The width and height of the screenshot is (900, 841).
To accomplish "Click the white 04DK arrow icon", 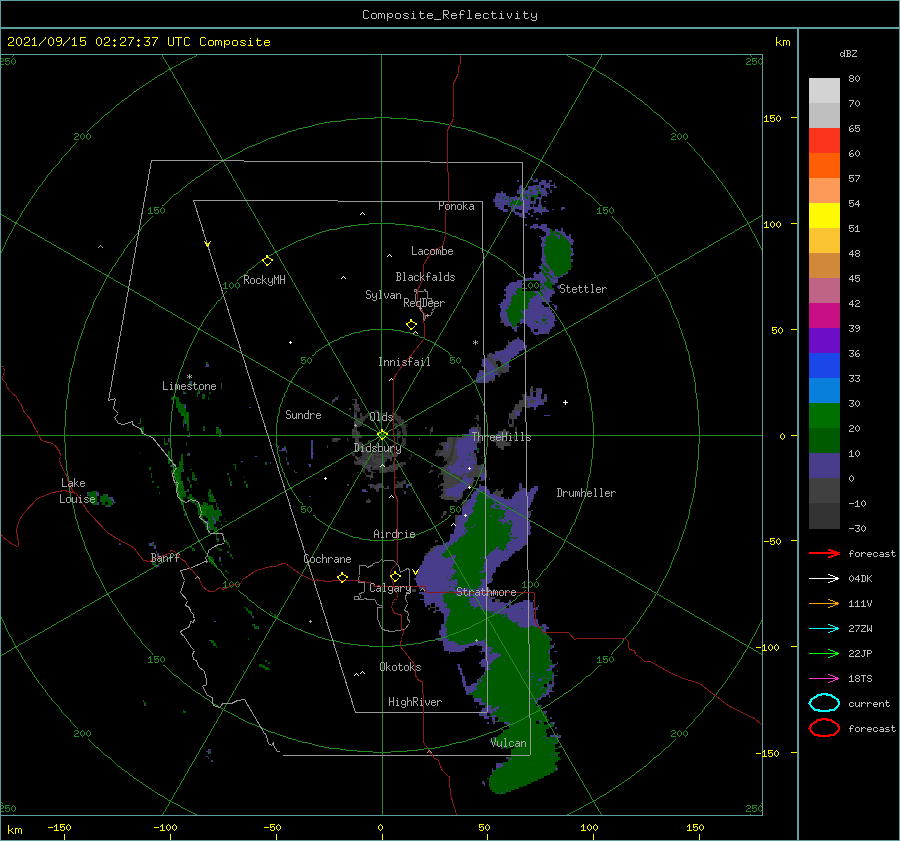I will point(824,578).
